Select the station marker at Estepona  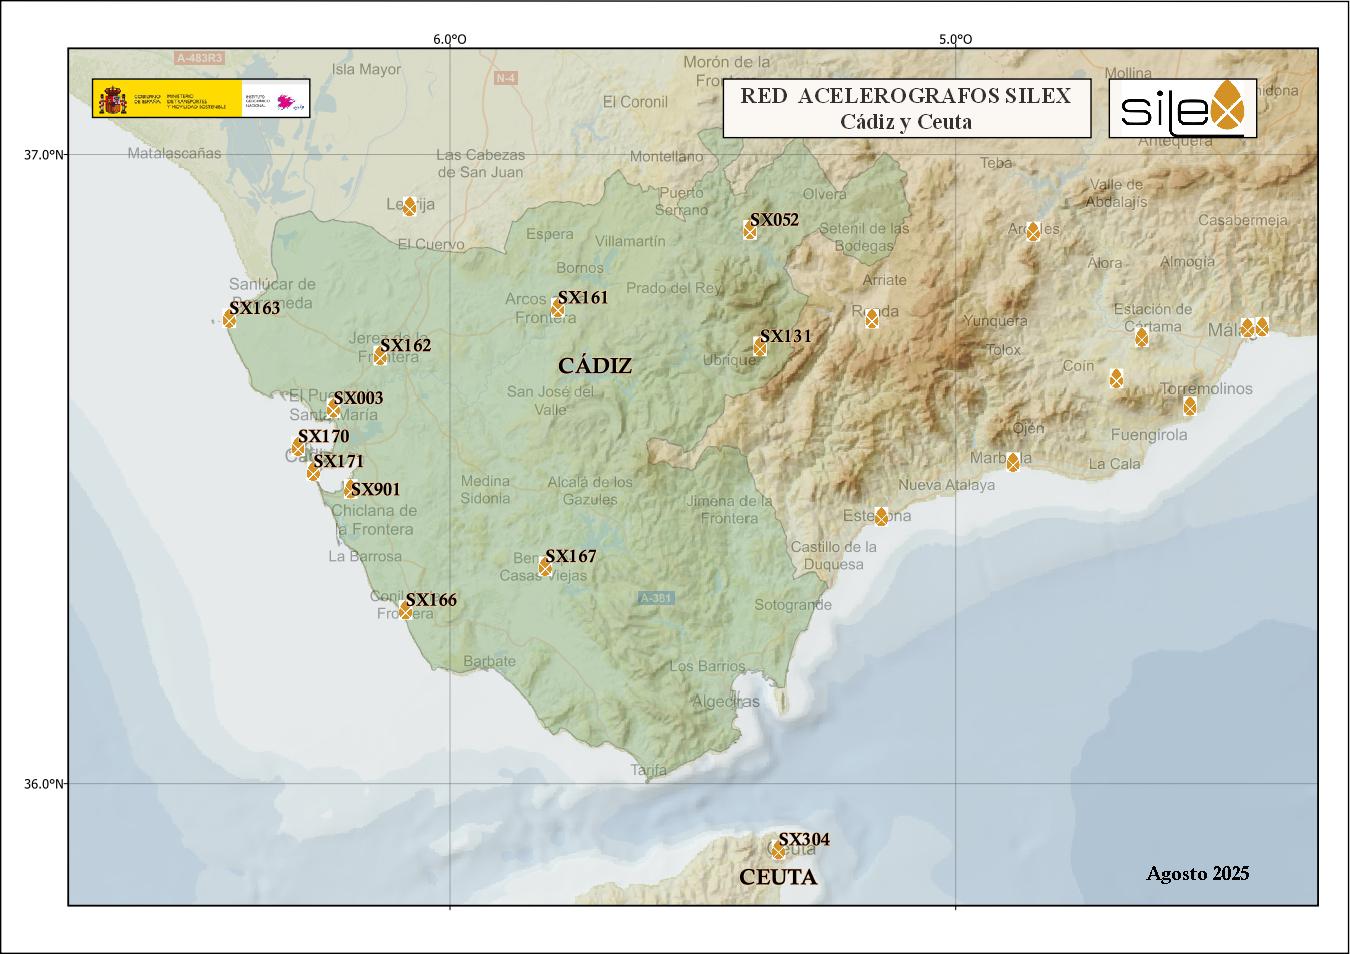(x=881, y=517)
